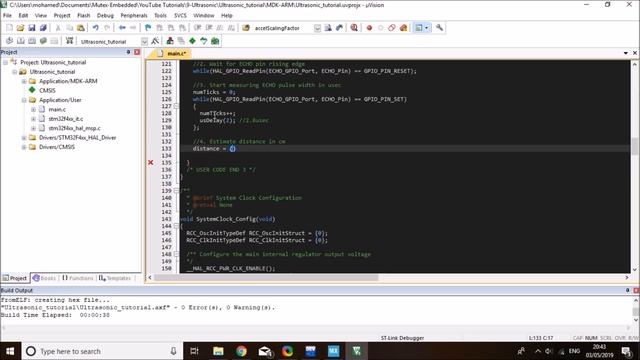Open the accelScalingFactor search dropdown
This screenshot has height=360, width=640.
pos(317,28)
